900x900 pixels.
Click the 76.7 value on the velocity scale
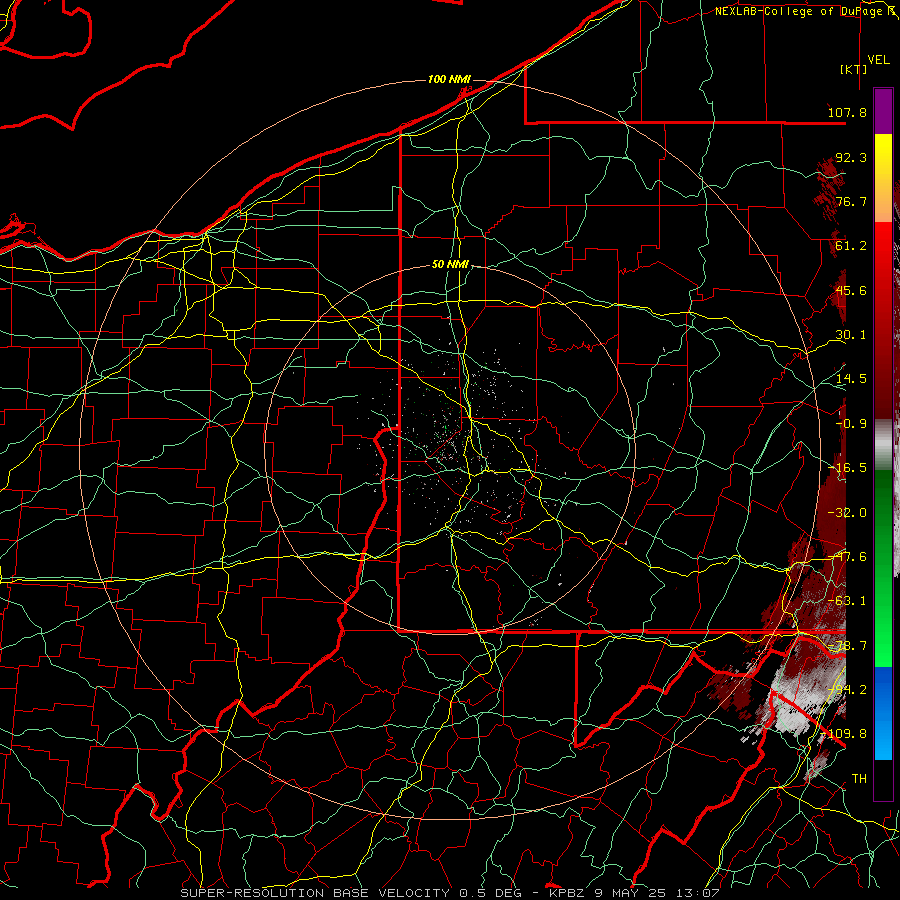click(851, 201)
